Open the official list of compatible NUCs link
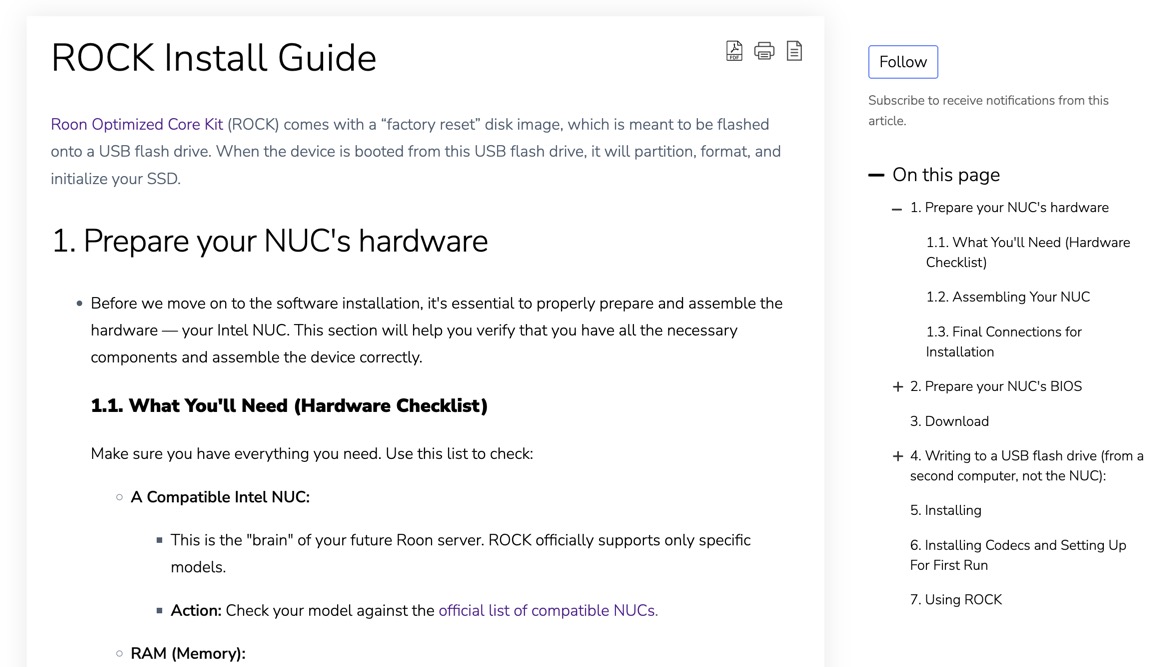Image resolution: width=1172 pixels, height=667 pixels. [548, 610]
